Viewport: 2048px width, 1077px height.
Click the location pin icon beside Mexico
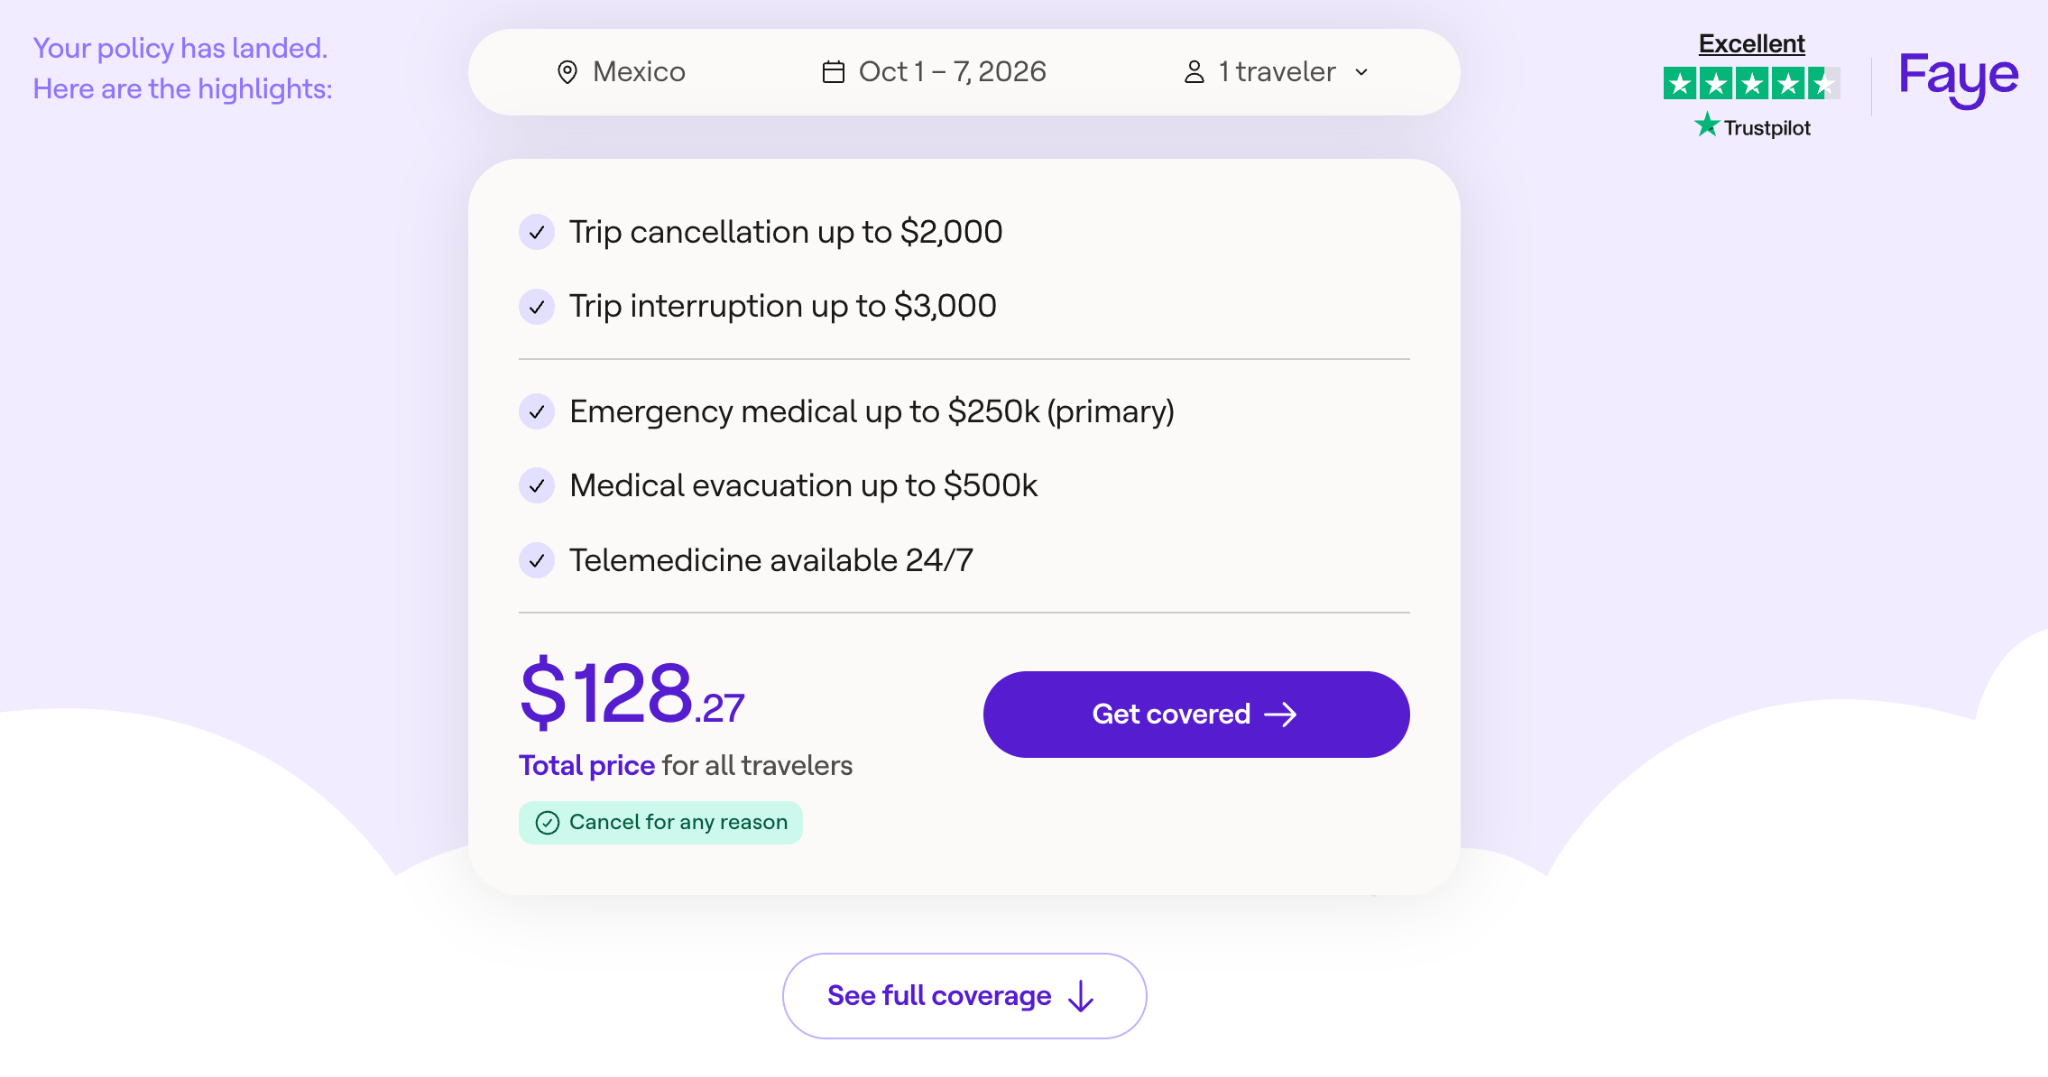pyautogui.click(x=567, y=72)
